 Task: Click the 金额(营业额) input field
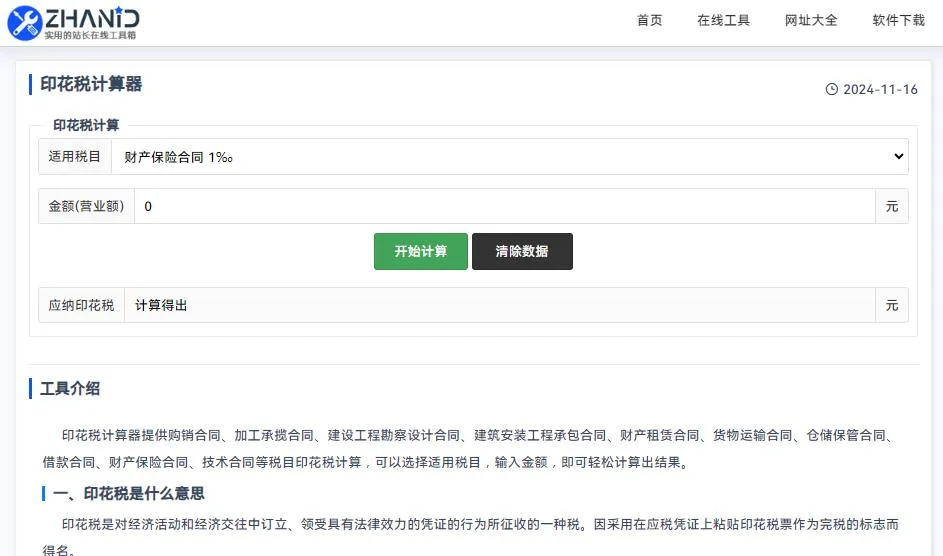tap(505, 206)
